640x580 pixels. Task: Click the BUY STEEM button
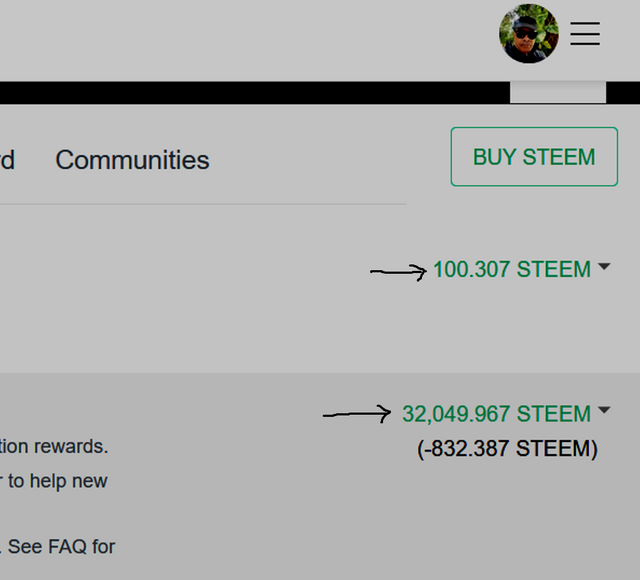pyautogui.click(x=534, y=157)
